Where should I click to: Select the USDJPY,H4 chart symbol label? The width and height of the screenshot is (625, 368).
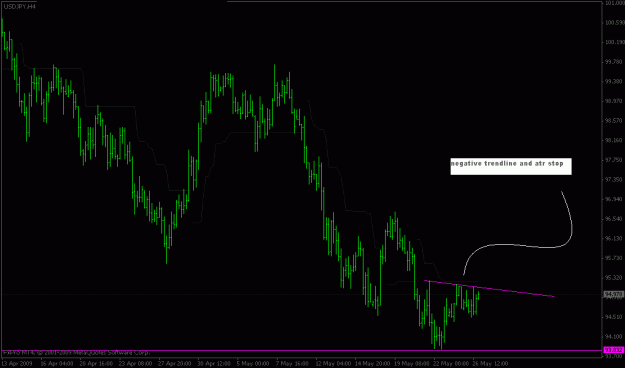point(20,7)
